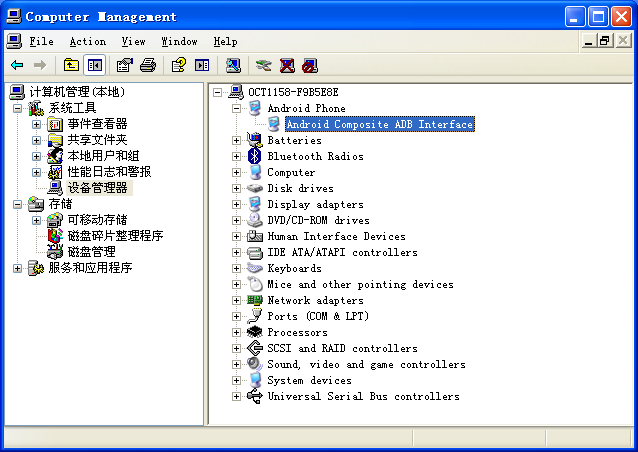
Task: Click the Help toolbar icon
Action: 178,65
